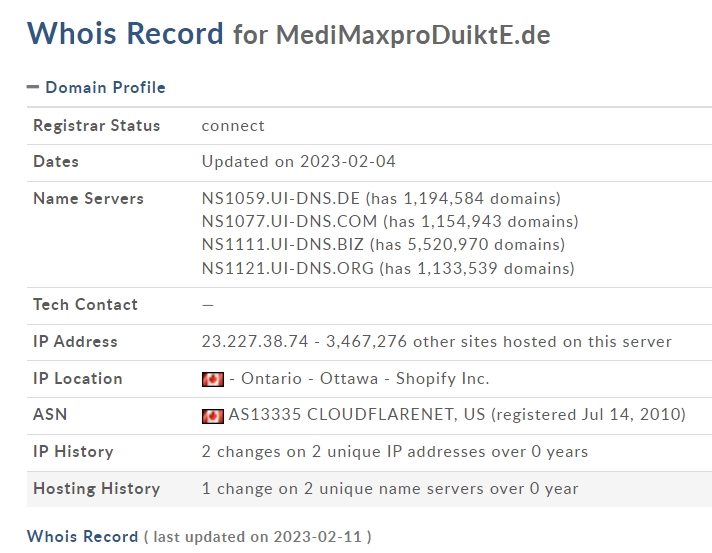The image size is (712, 553).
Task: Select name server NS1077.UI-DNS.COM
Action: (x=289, y=222)
